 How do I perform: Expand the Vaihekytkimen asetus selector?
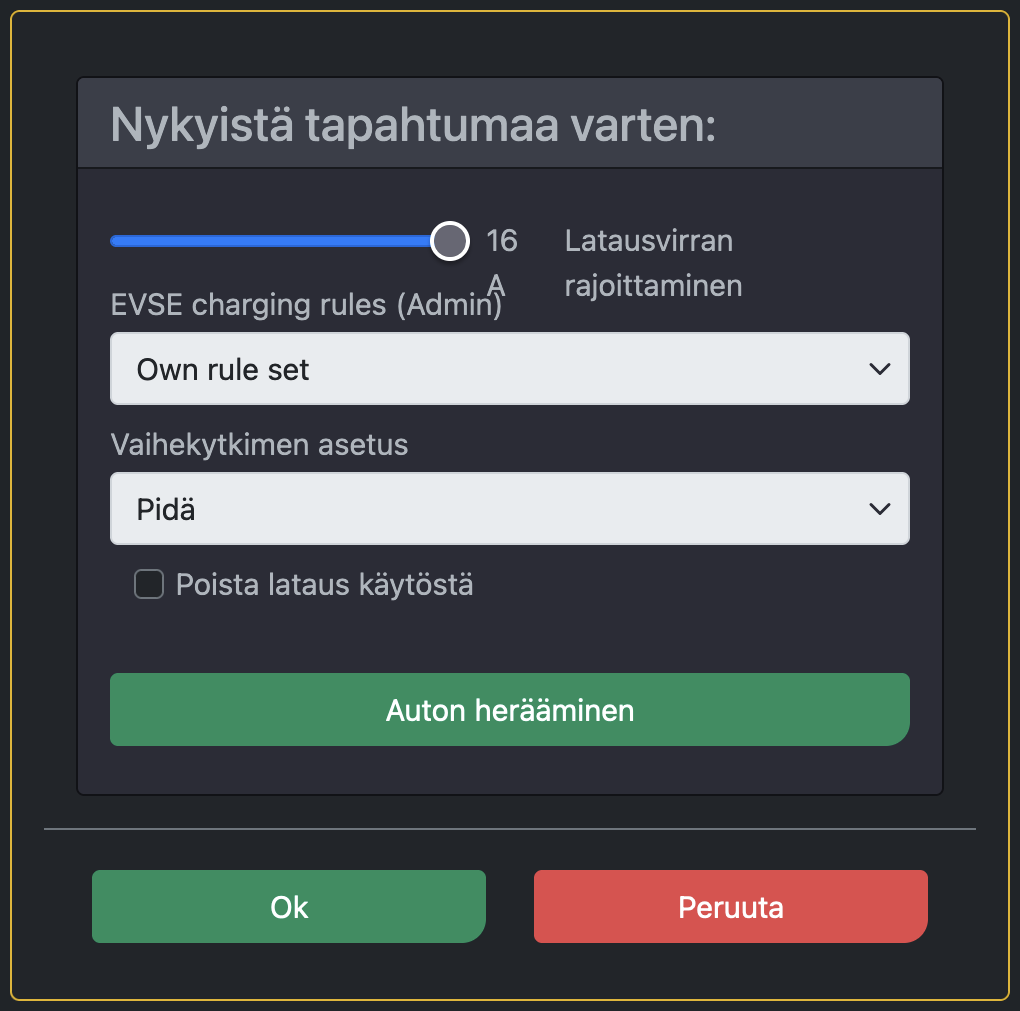510,509
